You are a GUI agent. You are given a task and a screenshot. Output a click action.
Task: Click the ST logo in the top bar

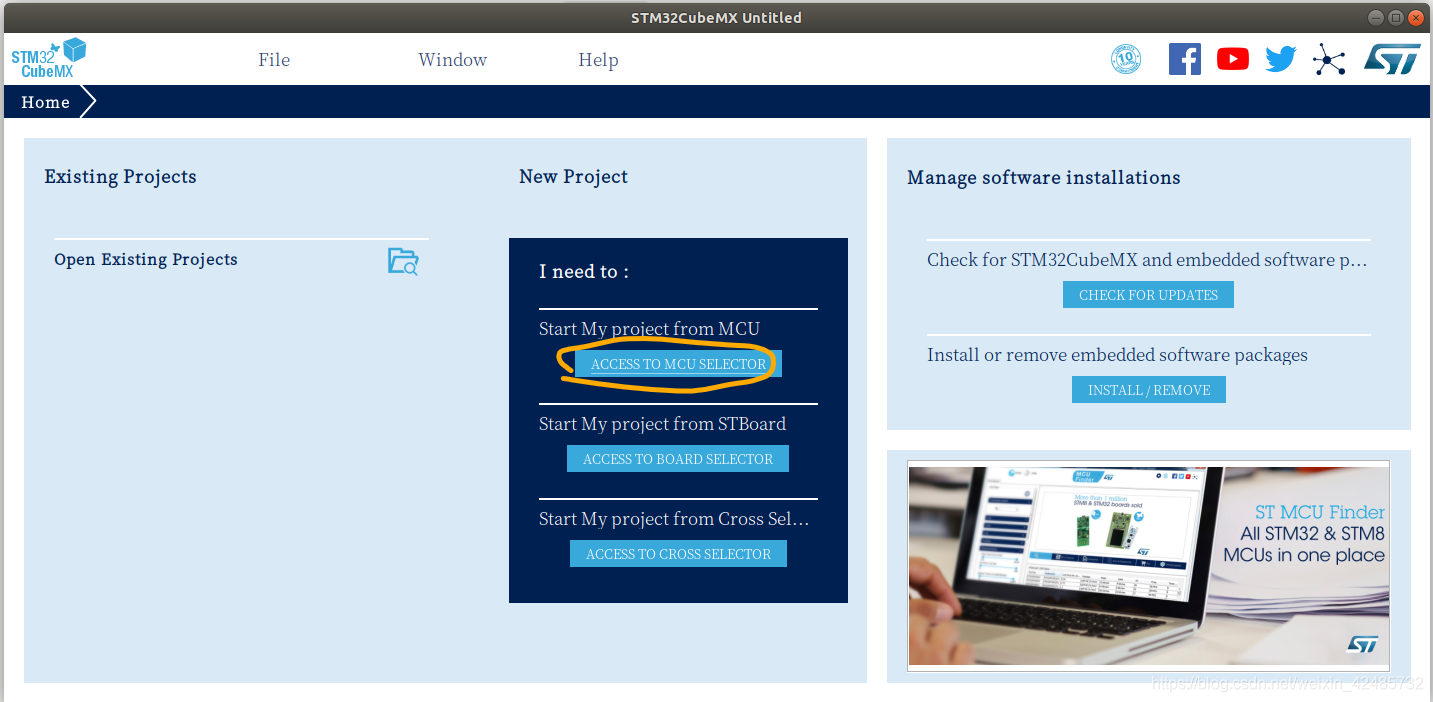pyautogui.click(x=1392, y=60)
